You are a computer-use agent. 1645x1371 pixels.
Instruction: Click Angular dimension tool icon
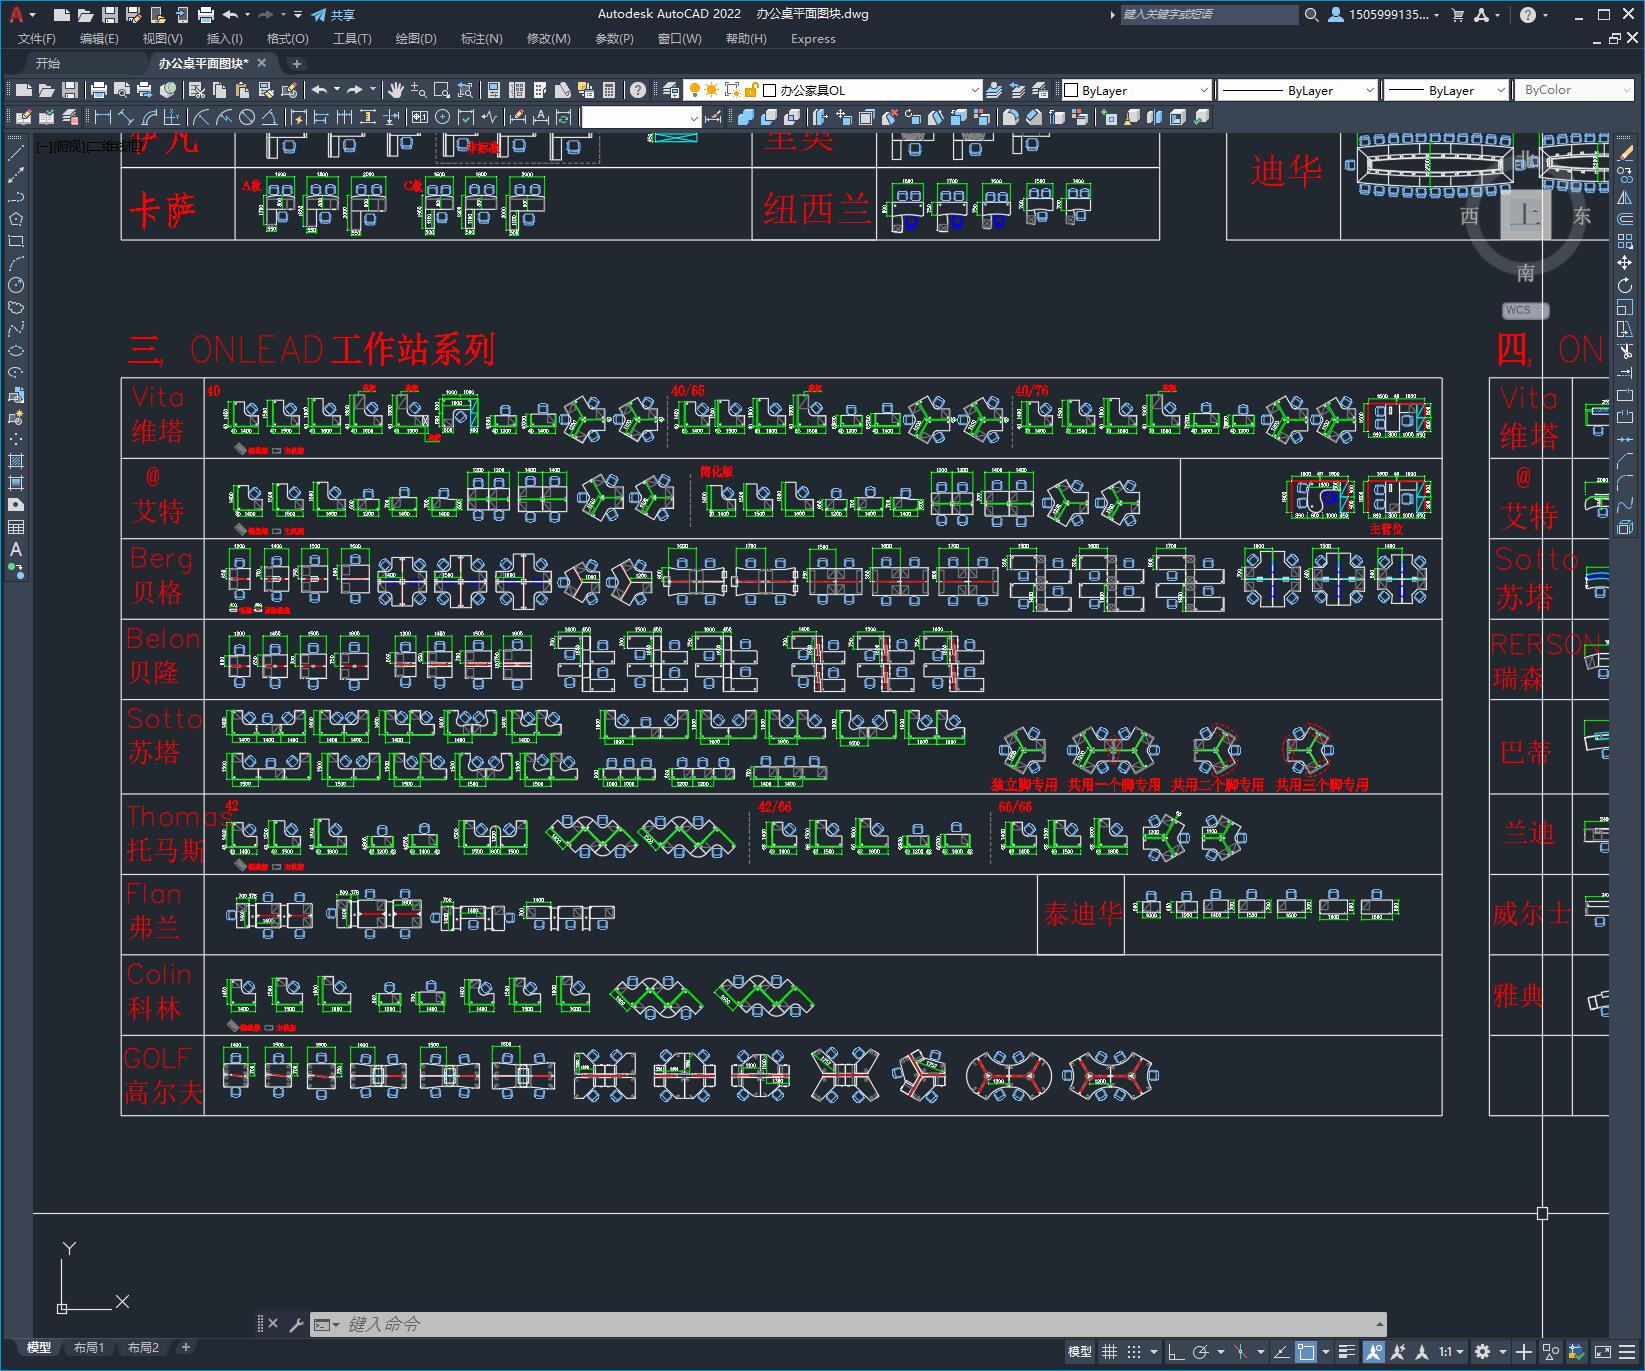269,117
